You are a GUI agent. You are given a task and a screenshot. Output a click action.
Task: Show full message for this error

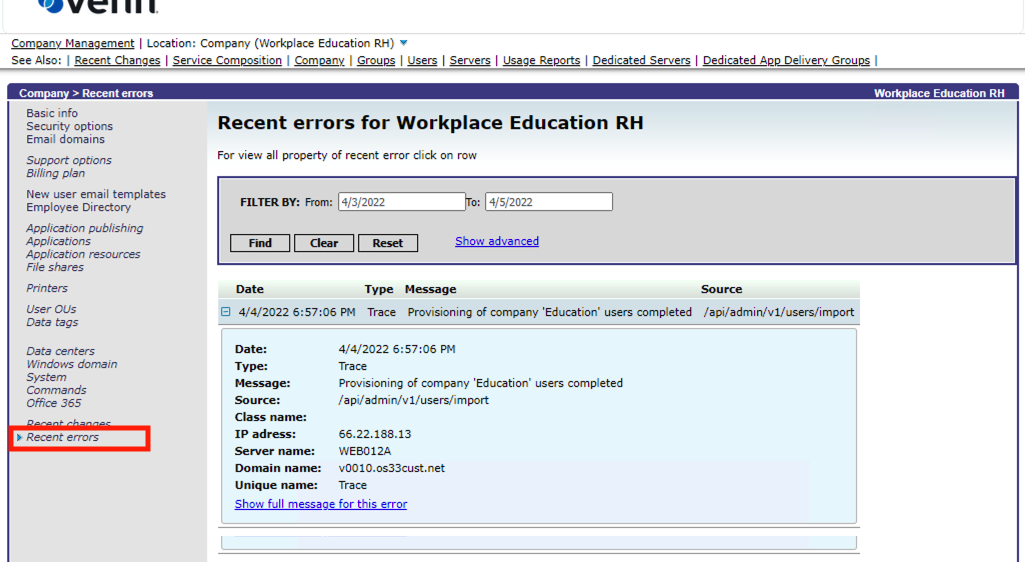[321, 504]
